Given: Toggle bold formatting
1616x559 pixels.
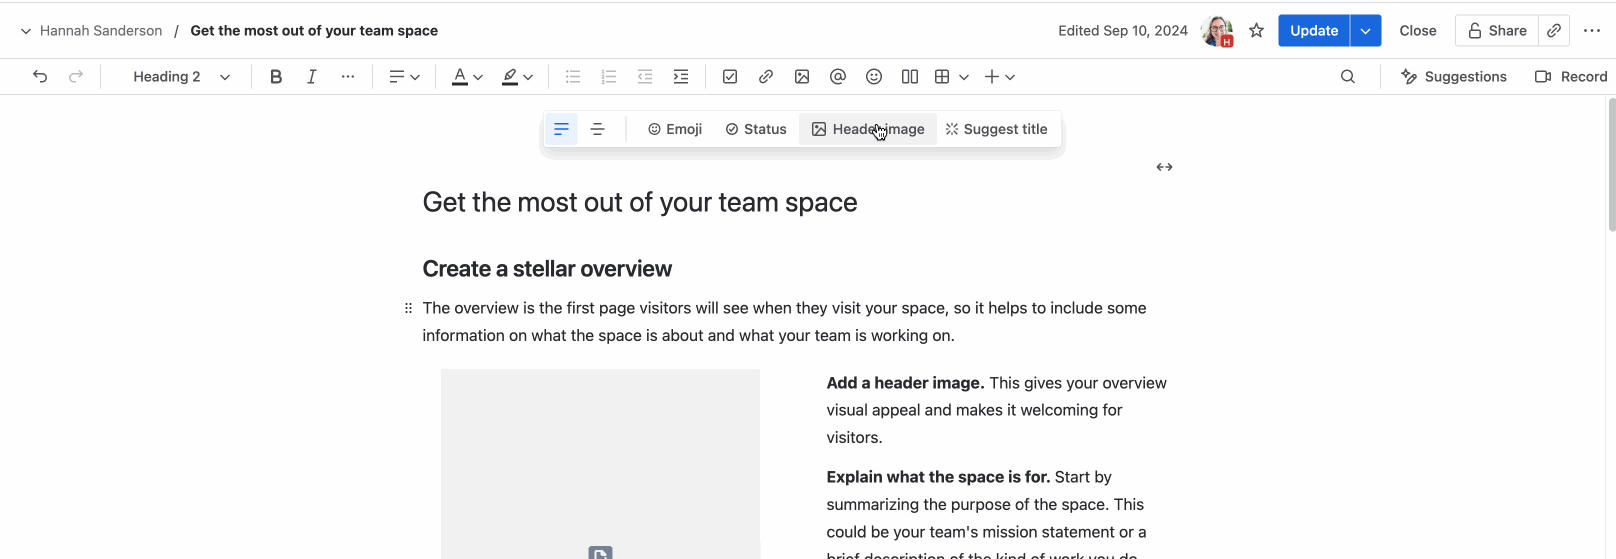Looking at the screenshot, I should pyautogui.click(x=276, y=77).
